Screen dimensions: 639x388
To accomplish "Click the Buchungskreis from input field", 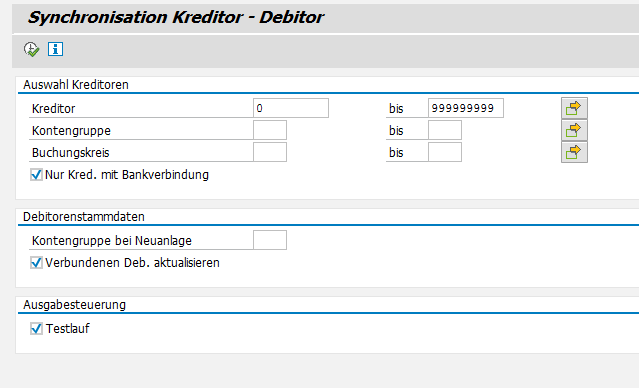I will click(x=270, y=152).
